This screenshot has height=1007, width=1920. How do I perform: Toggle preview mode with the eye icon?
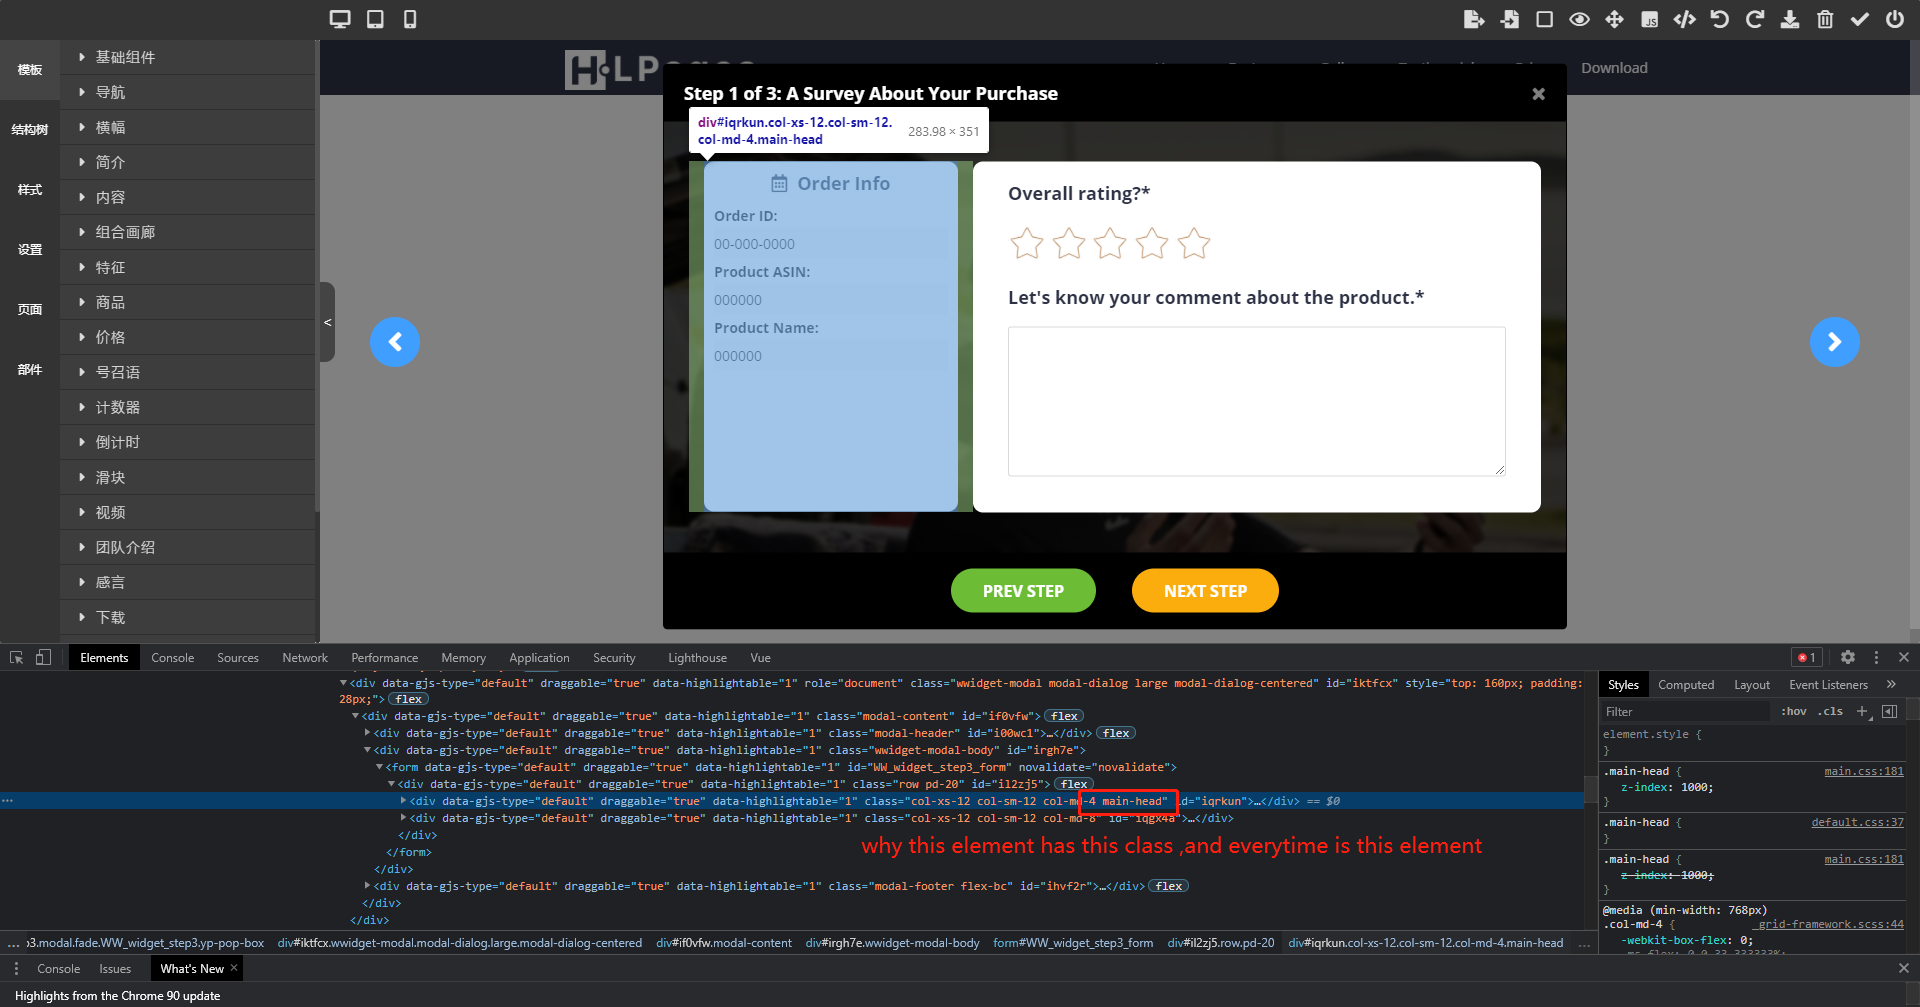[x=1580, y=19]
